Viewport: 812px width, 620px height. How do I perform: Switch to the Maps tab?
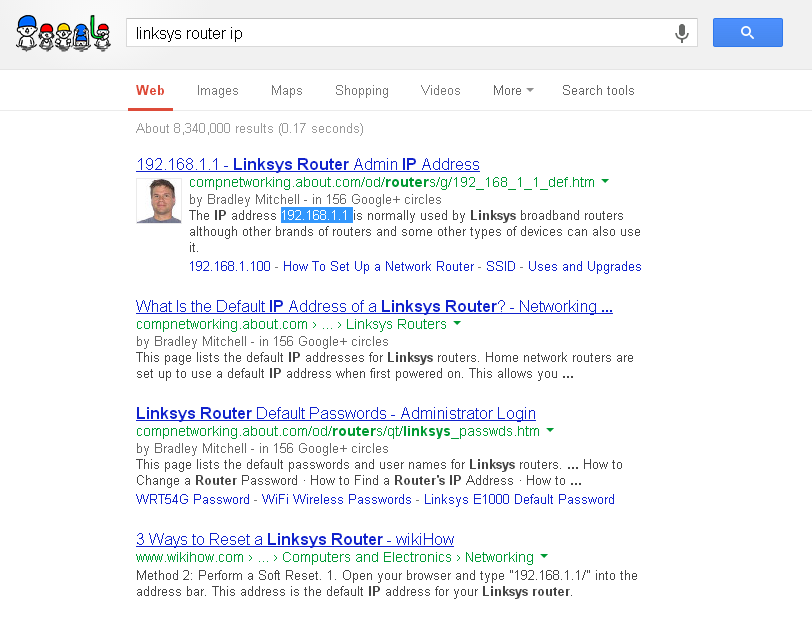(286, 91)
